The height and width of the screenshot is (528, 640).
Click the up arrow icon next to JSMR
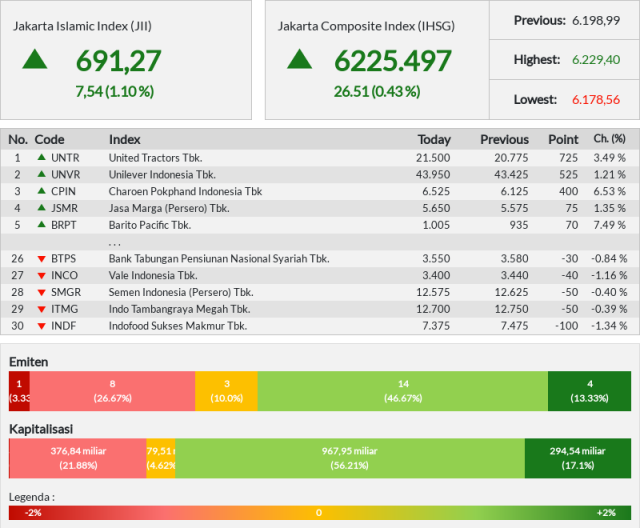click(41, 207)
